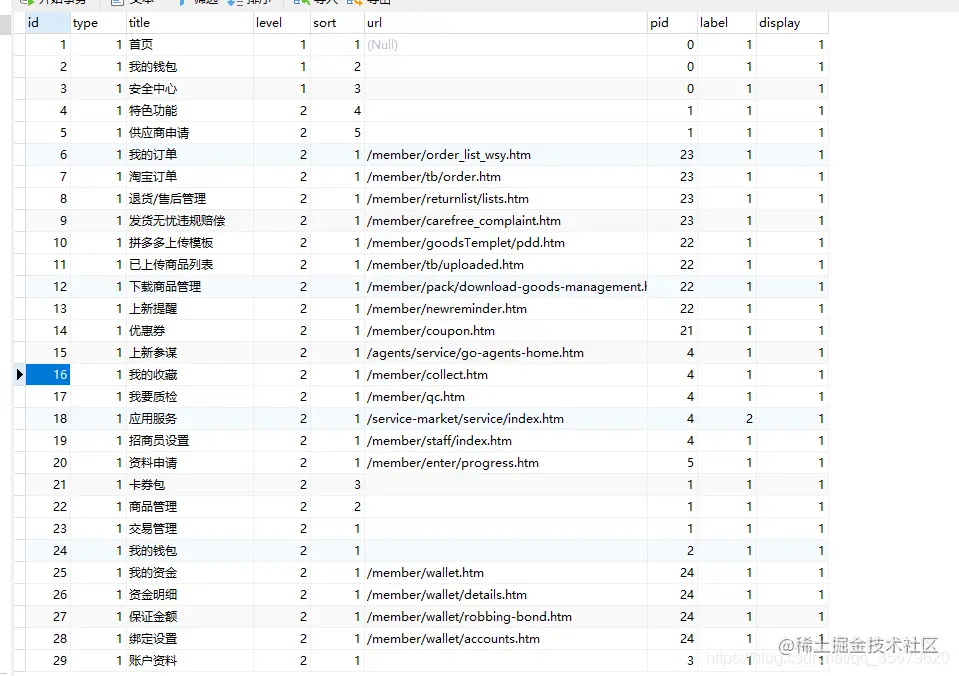Select url cell /member/returnlist/lists.htm
The image size is (959, 676).
506,199
